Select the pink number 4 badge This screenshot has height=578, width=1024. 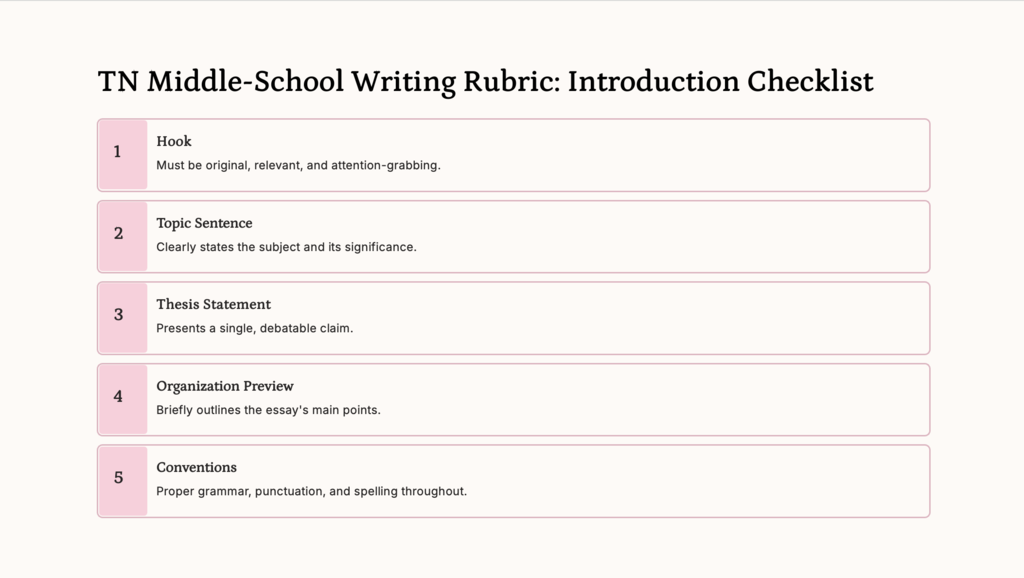(x=123, y=399)
